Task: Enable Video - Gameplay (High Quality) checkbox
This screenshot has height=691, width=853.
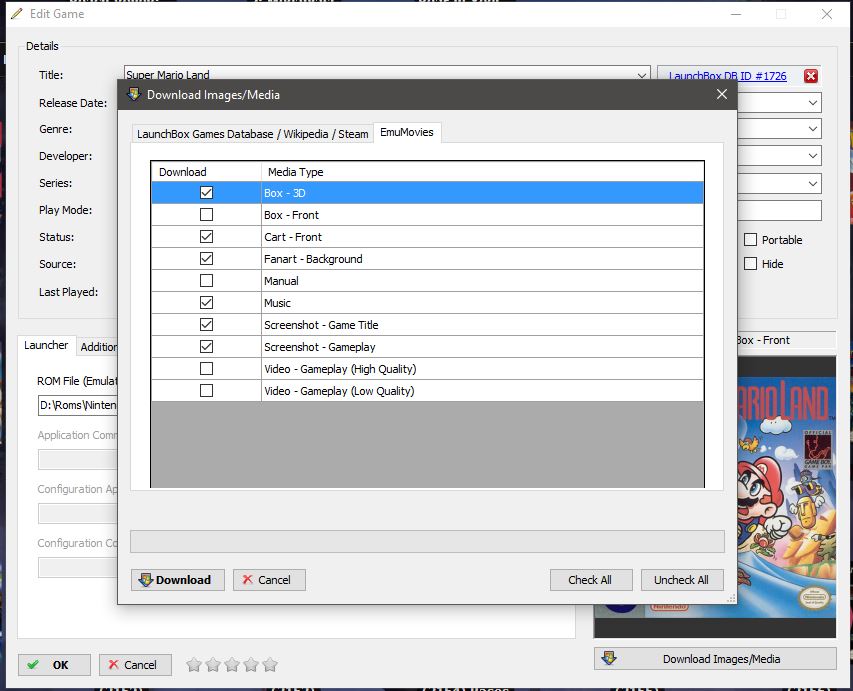Action: click(206, 369)
